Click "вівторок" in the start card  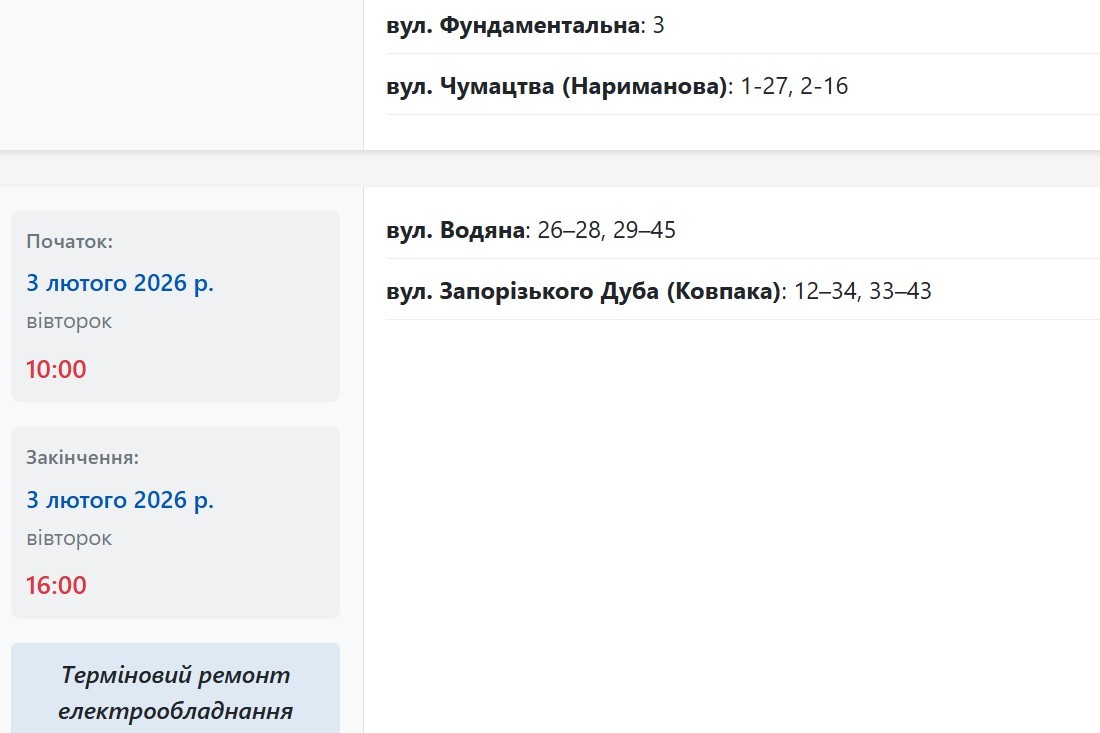69,322
